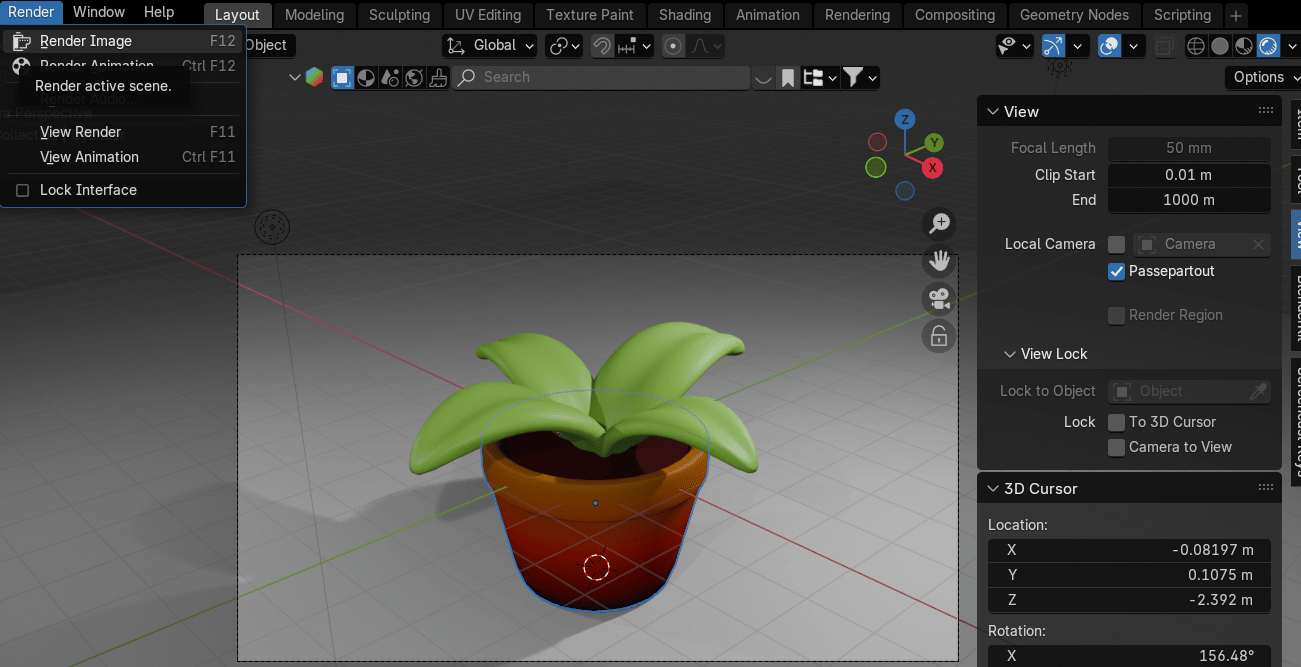The image size is (1301, 667).
Task: Enable the Lock Interface checkbox
Action: click(x=23, y=190)
